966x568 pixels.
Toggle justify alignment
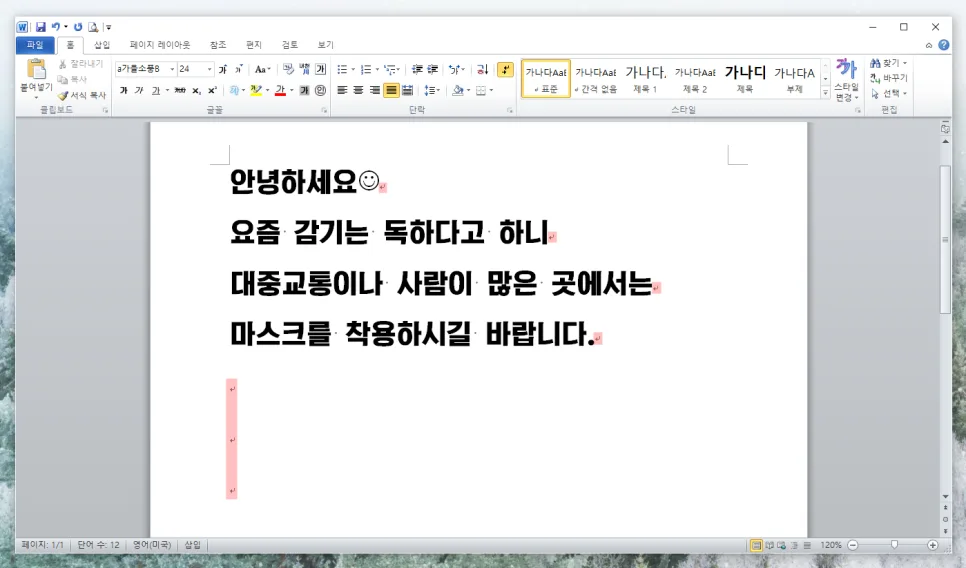point(391,91)
